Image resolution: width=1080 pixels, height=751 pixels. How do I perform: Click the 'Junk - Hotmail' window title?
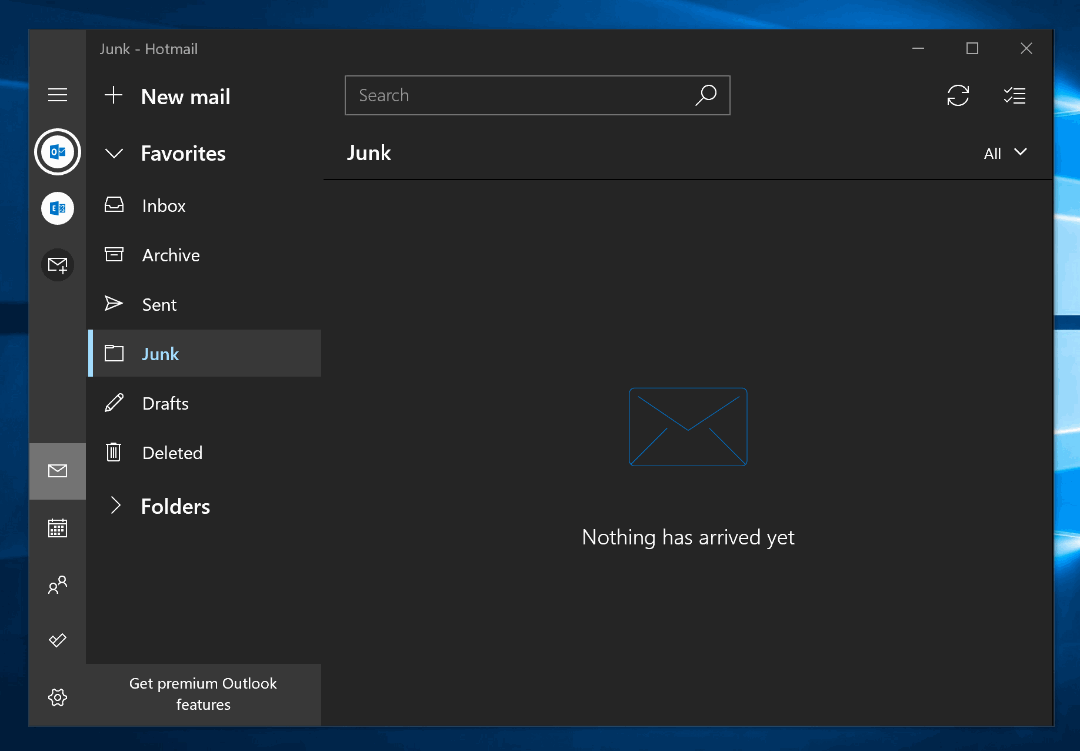(149, 49)
